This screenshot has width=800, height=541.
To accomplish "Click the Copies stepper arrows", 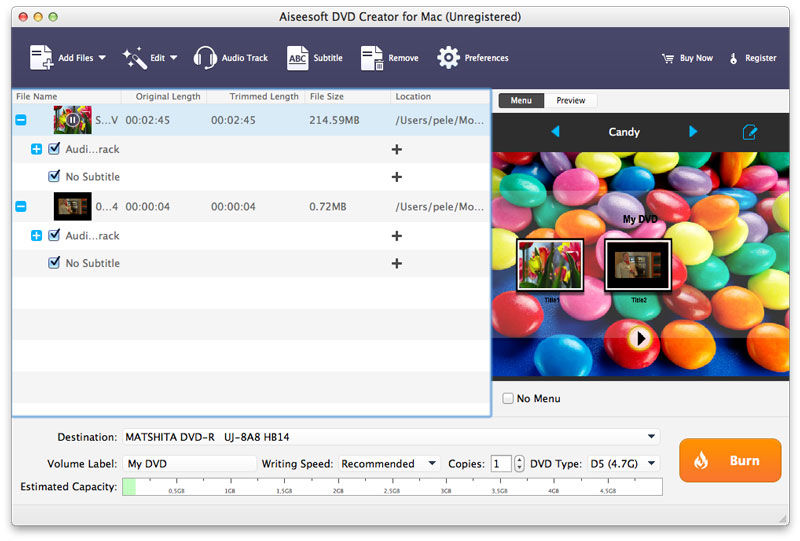I will pos(519,463).
